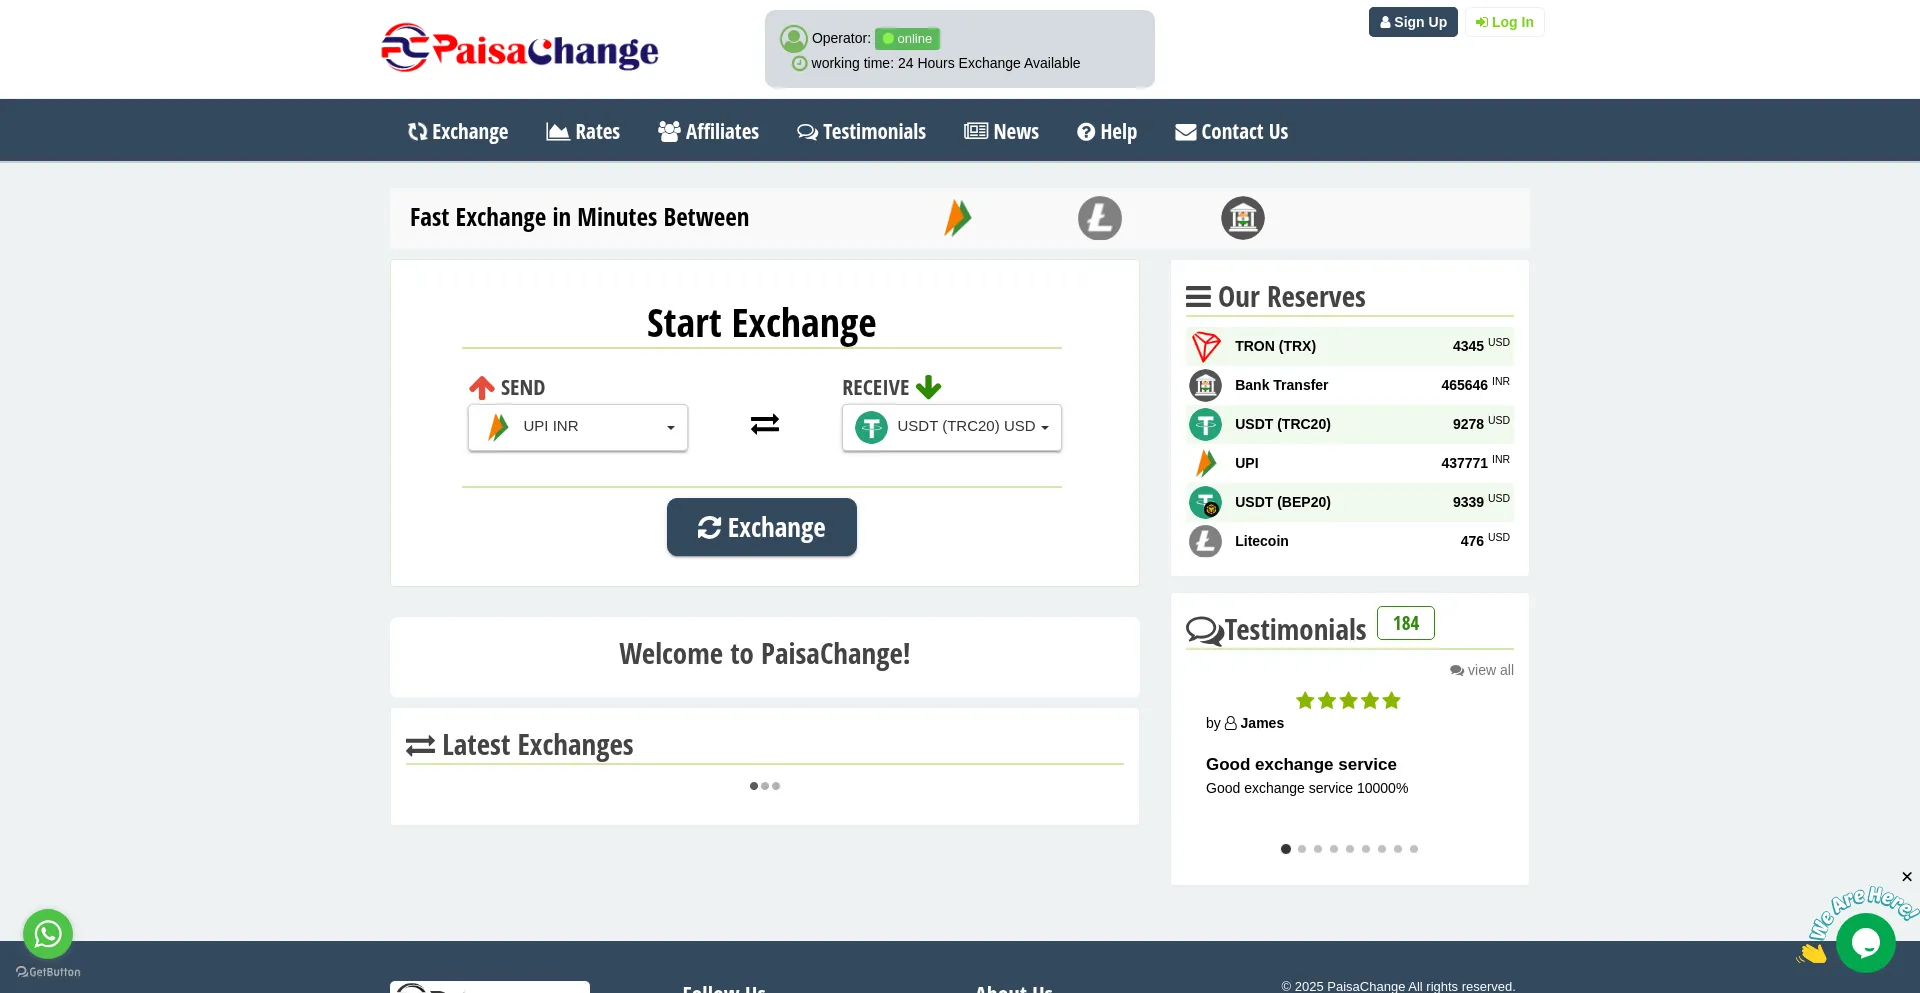Select the last testimonial carousel dot
Image resolution: width=1920 pixels, height=993 pixels.
pyautogui.click(x=1414, y=849)
